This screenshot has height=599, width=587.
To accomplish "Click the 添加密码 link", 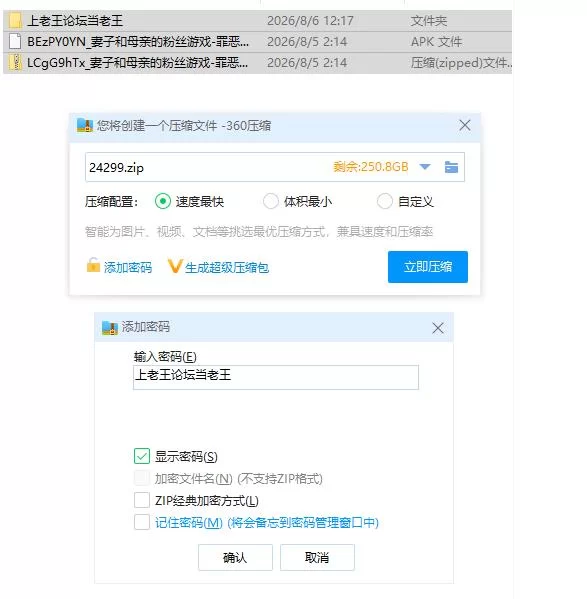I will point(128,267).
